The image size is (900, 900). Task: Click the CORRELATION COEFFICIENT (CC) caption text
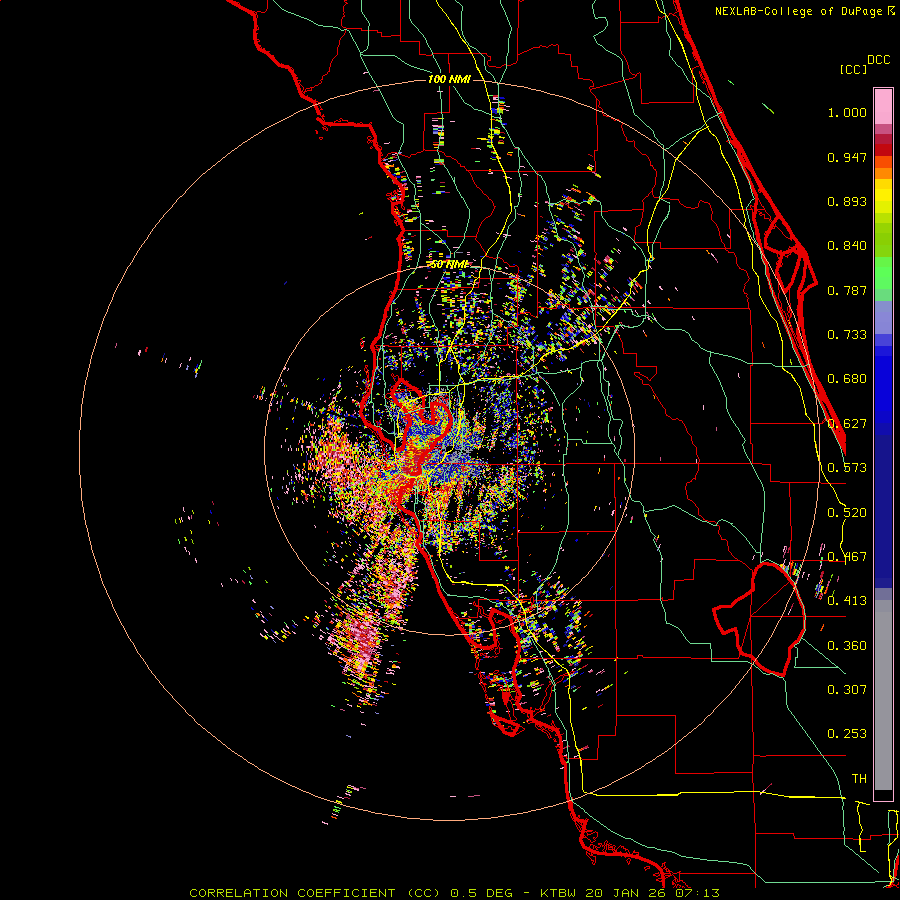(315, 893)
